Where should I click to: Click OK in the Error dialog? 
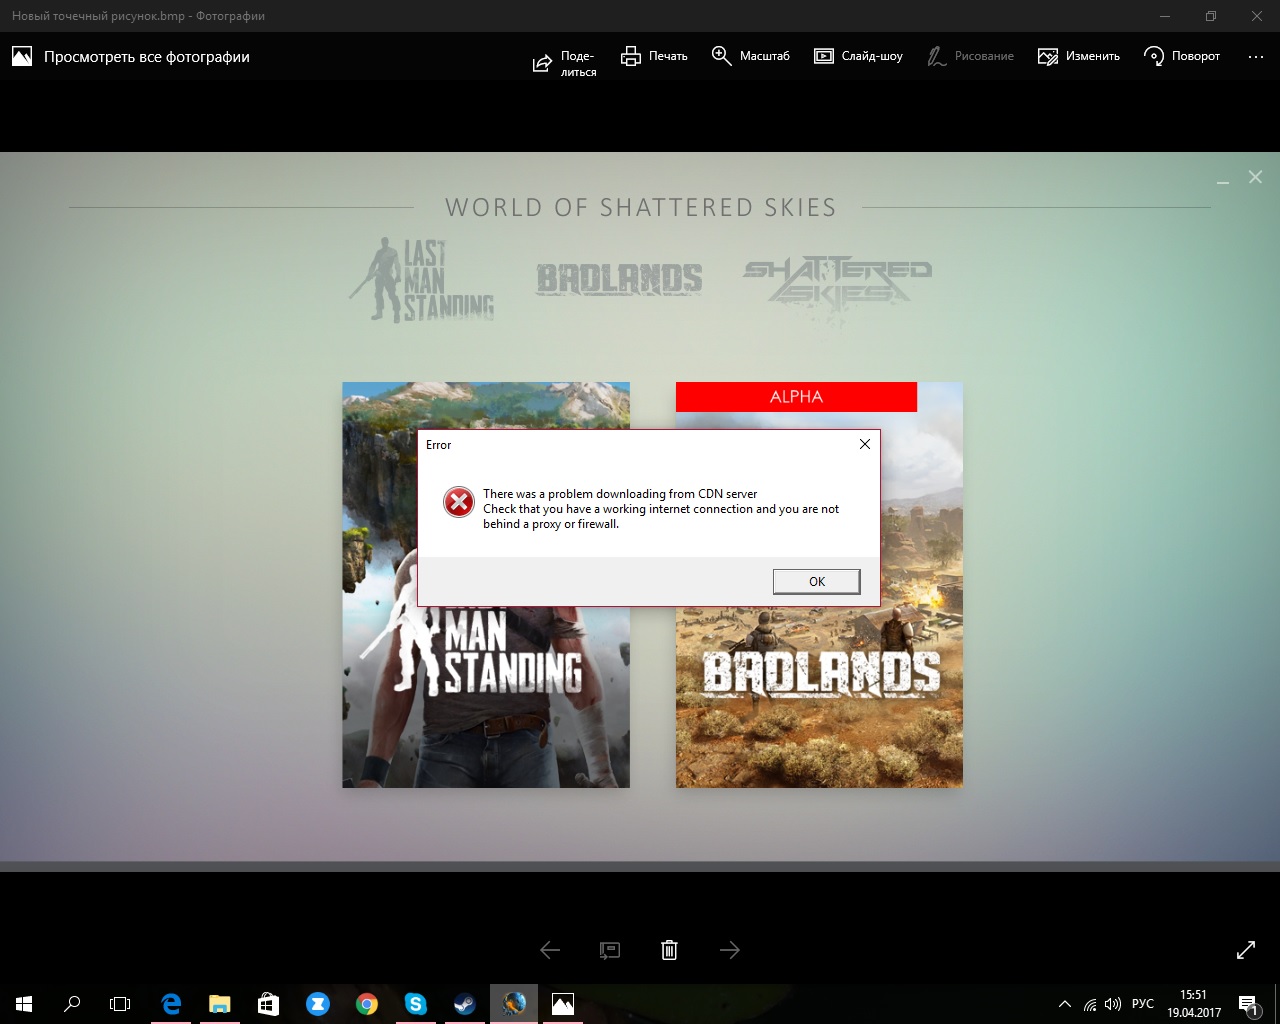[x=817, y=582]
